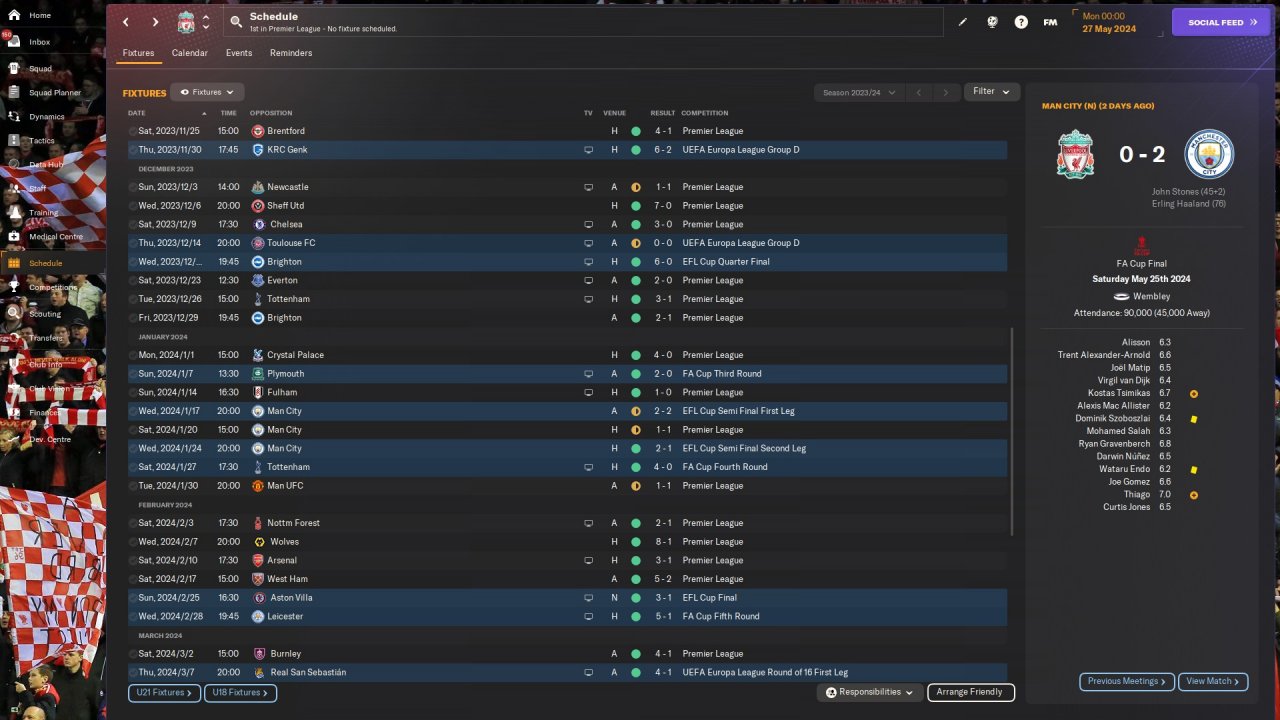The width and height of the screenshot is (1280, 720).
Task: Toggle circle beside Newcastle fixture date
Action: coord(133,187)
